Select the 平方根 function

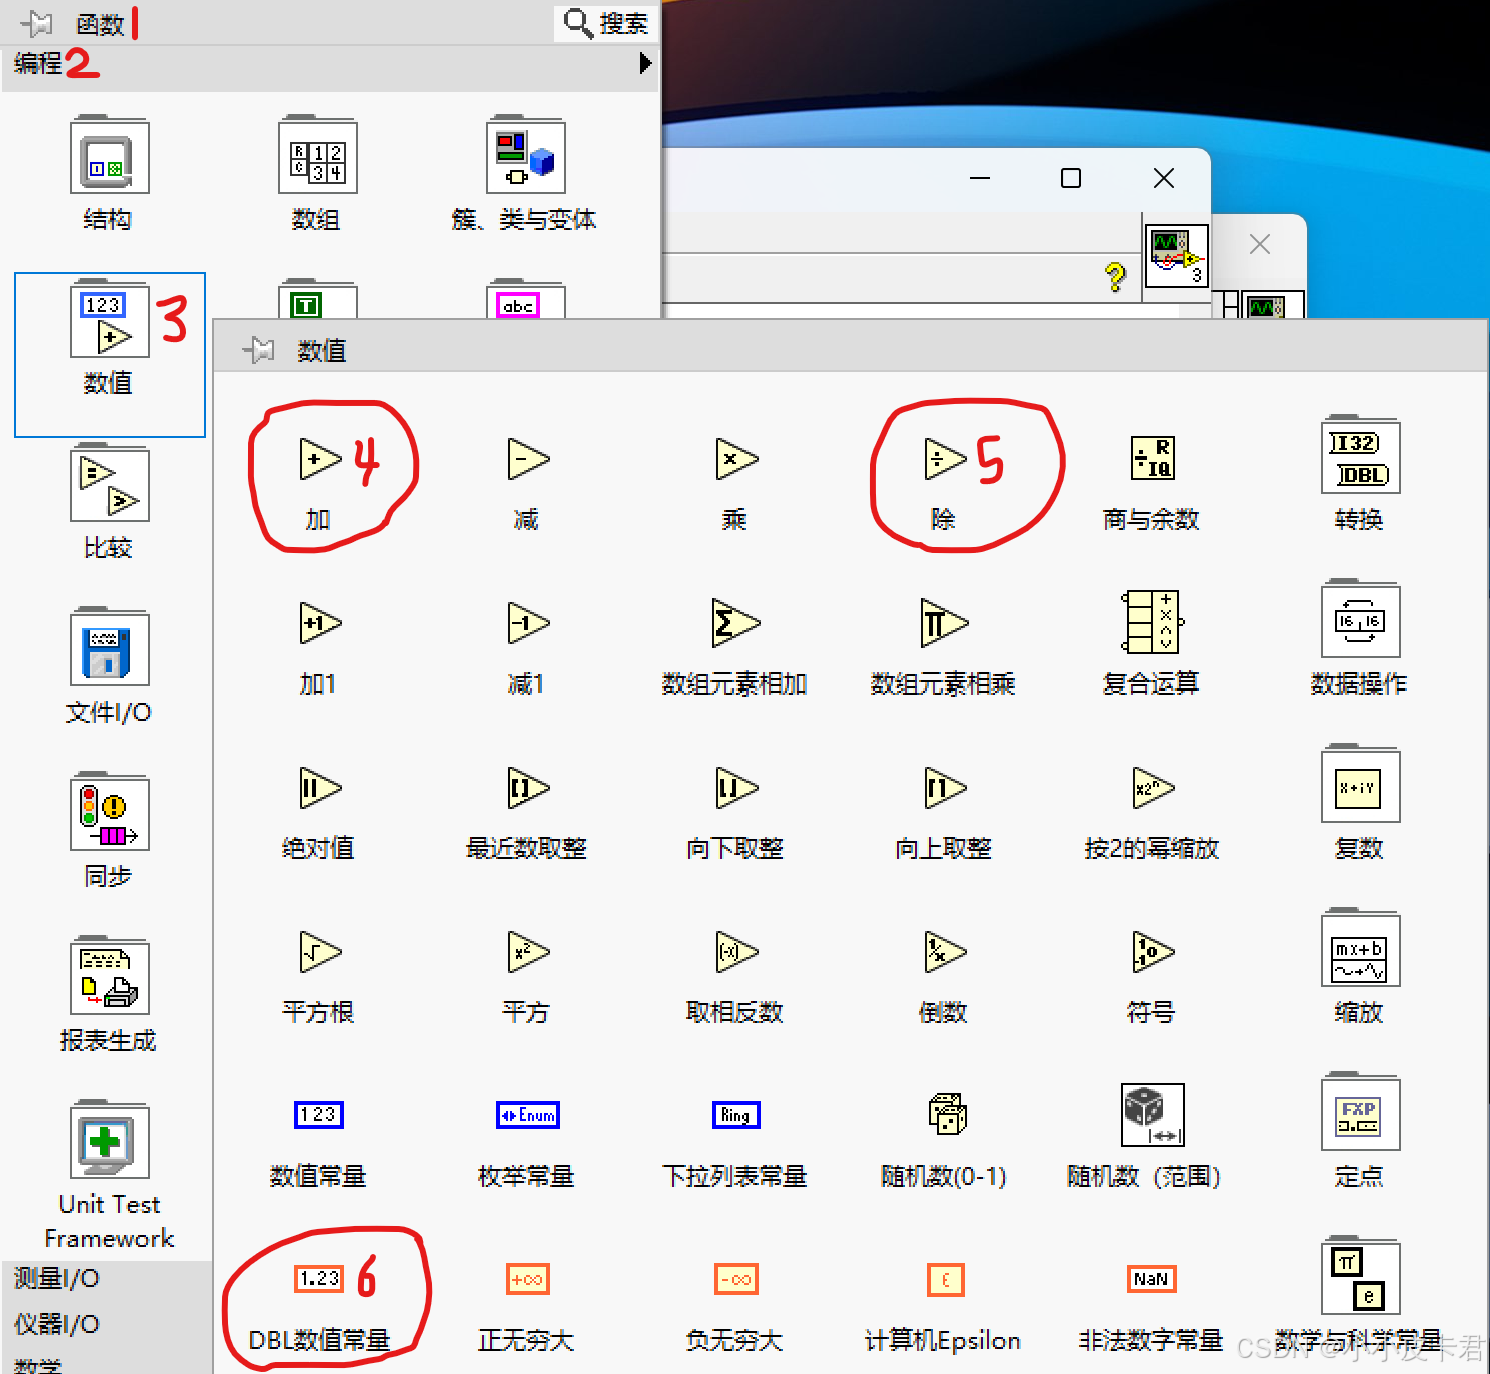pyautogui.click(x=319, y=952)
